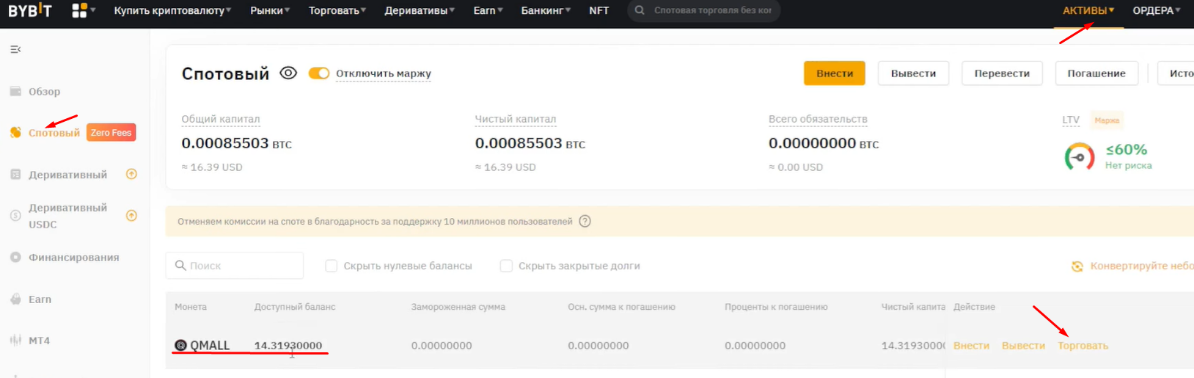The image size is (1194, 378).
Task: Click Вывести link in QMALL row
Action: pyautogui.click(x=1023, y=345)
